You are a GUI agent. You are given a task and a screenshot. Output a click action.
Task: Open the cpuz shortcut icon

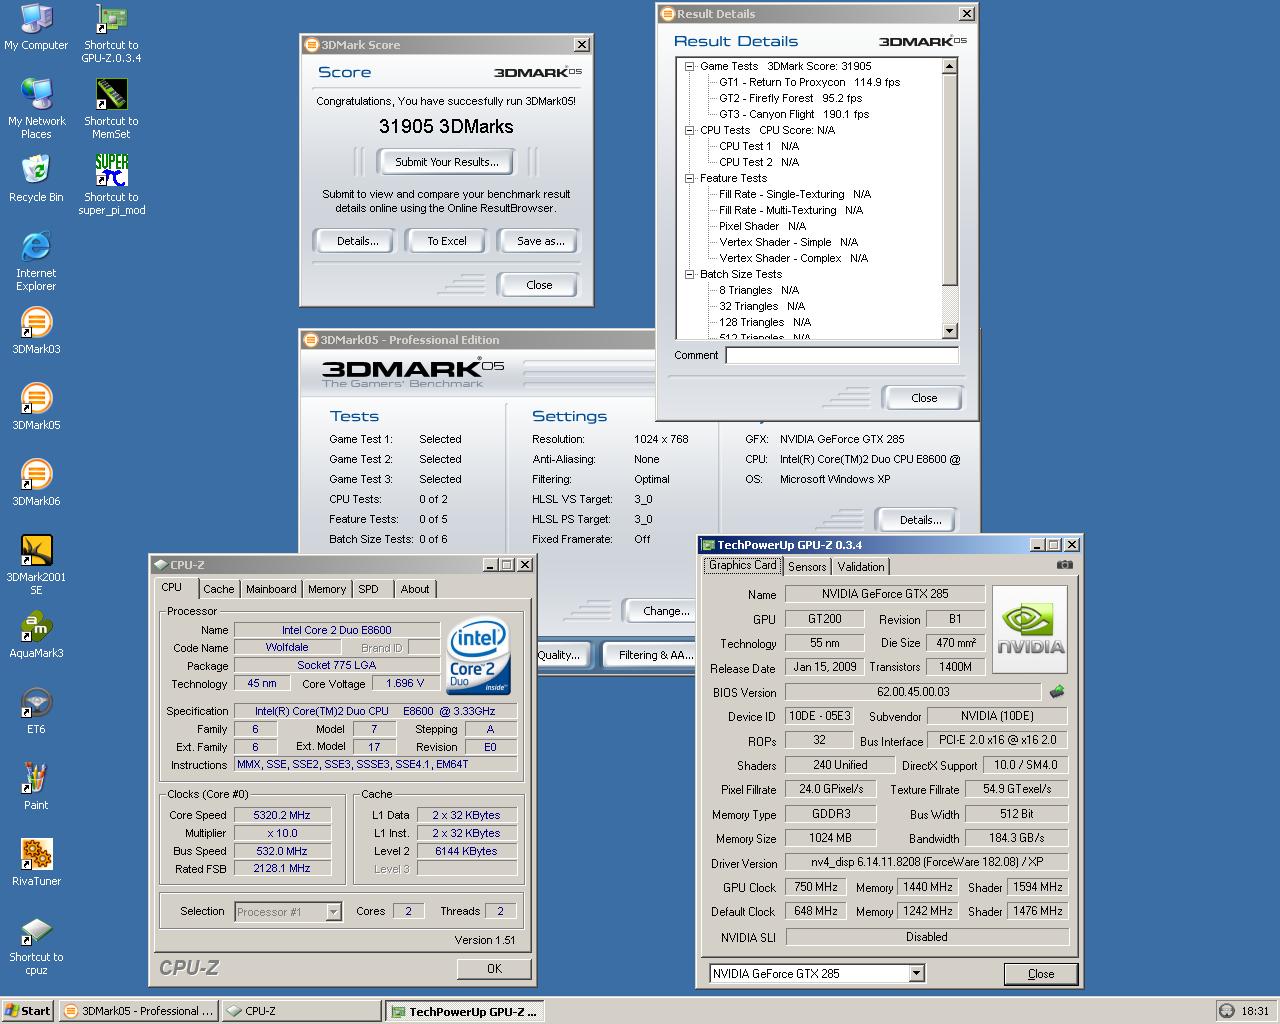click(x=36, y=945)
